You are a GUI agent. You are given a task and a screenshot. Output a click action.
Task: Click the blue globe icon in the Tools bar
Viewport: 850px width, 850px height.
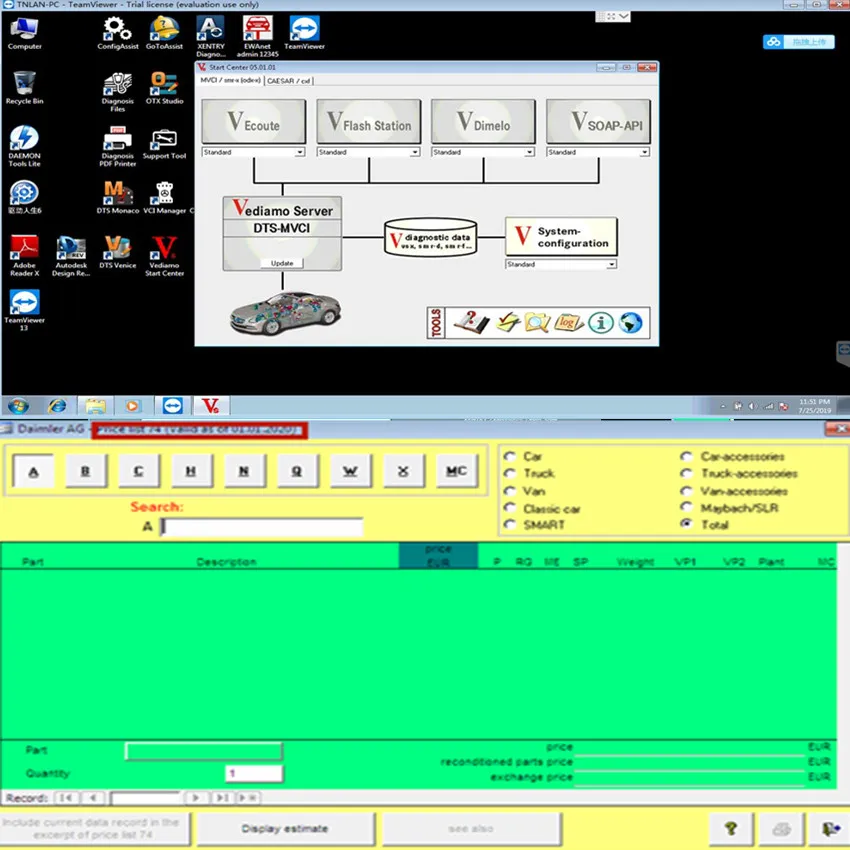(x=630, y=323)
